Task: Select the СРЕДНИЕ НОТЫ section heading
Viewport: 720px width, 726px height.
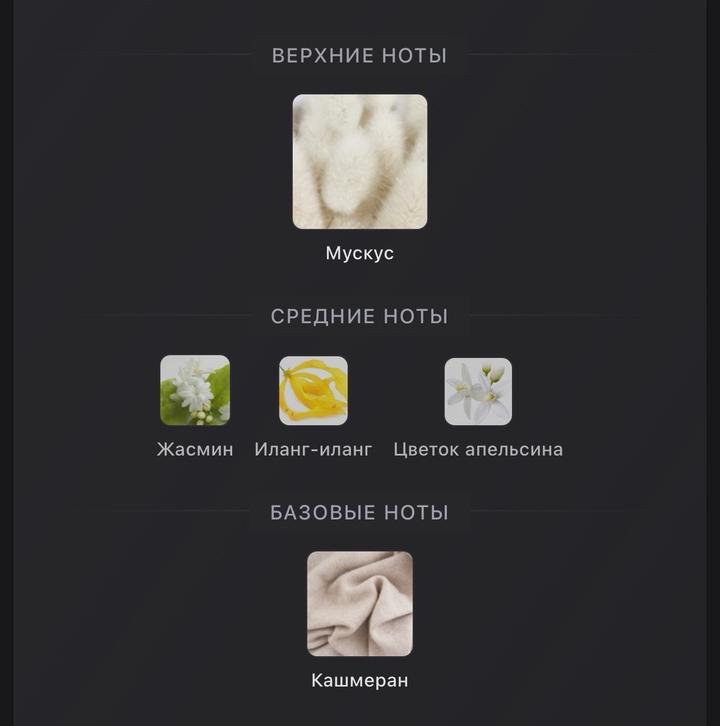Action: pyautogui.click(x=359, y=317)
